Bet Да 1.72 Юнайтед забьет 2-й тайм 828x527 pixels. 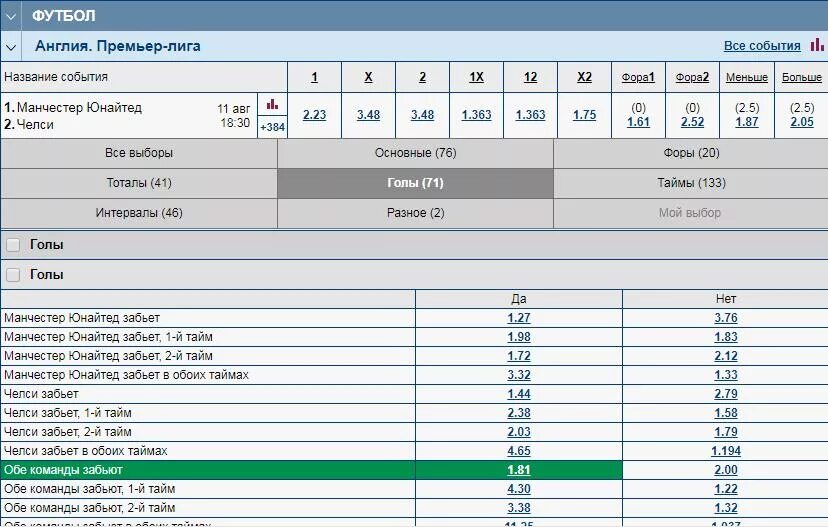(x=519, y=356)
